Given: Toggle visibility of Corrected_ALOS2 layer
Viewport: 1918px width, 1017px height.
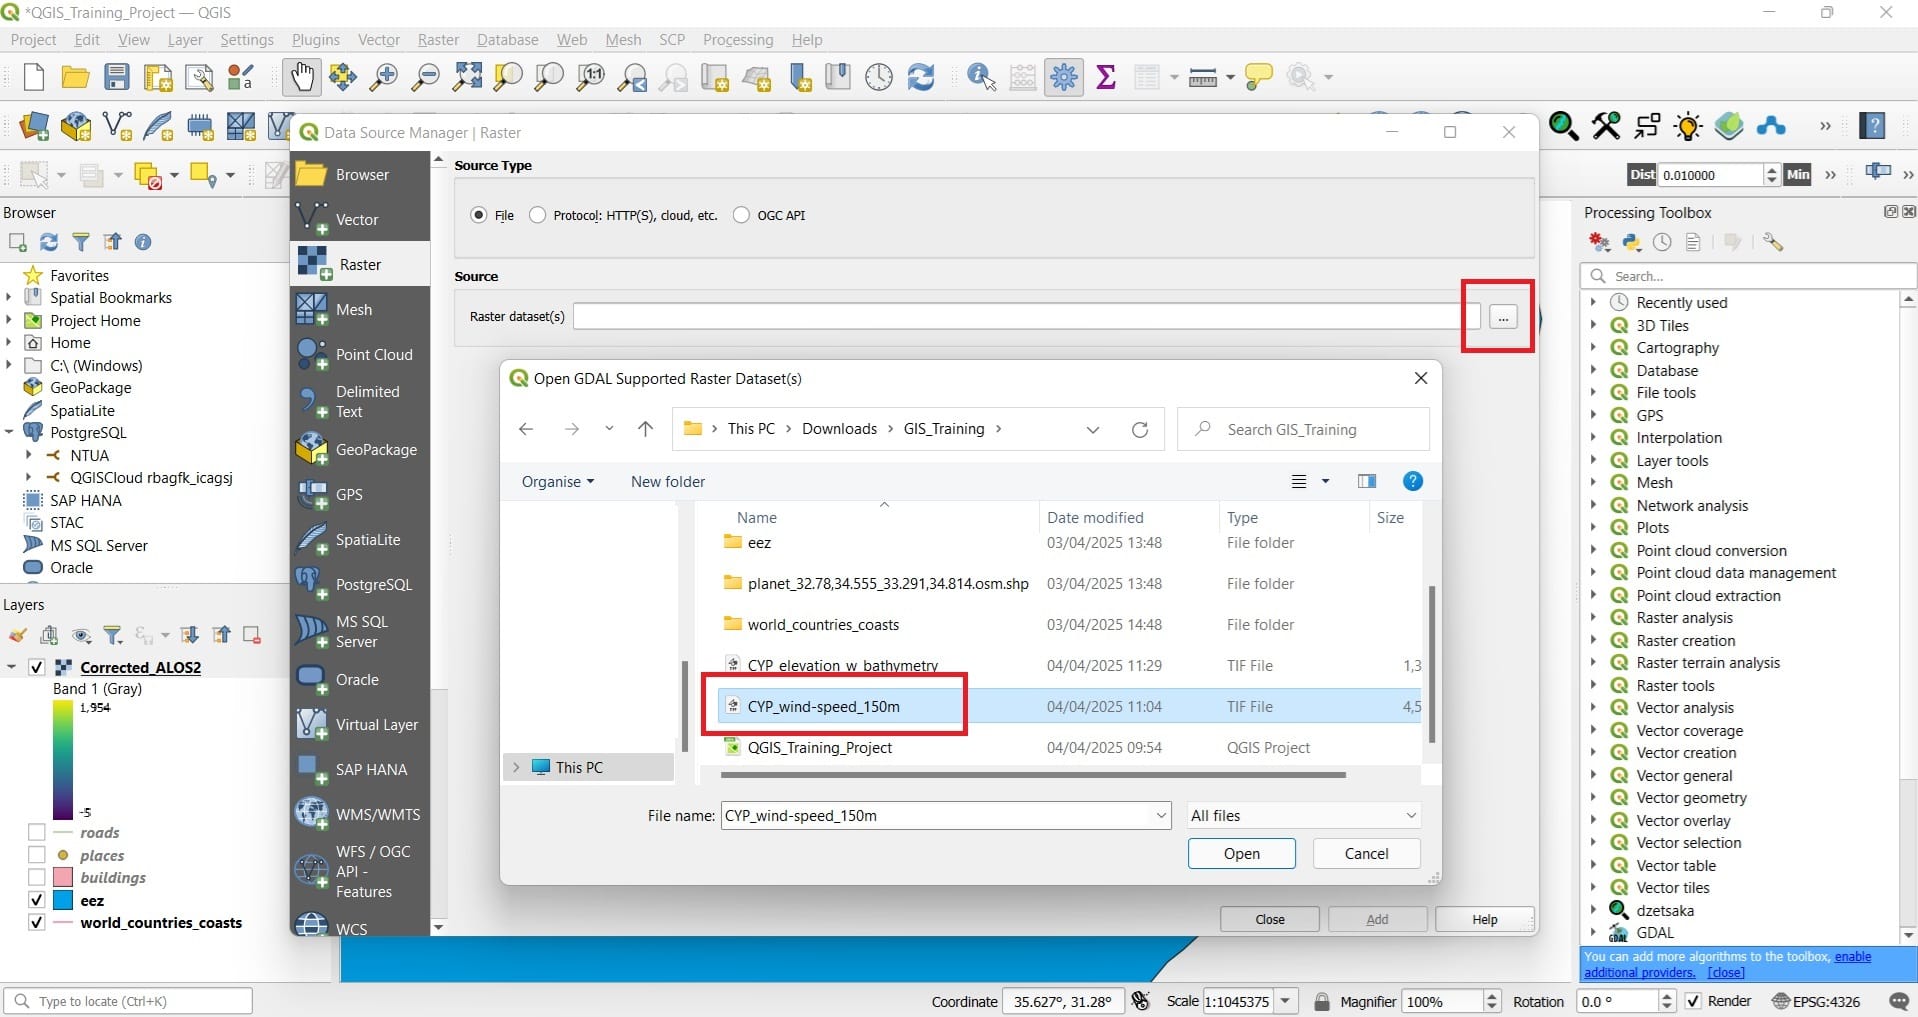Looking at the screenshot, I should (37, 667).
